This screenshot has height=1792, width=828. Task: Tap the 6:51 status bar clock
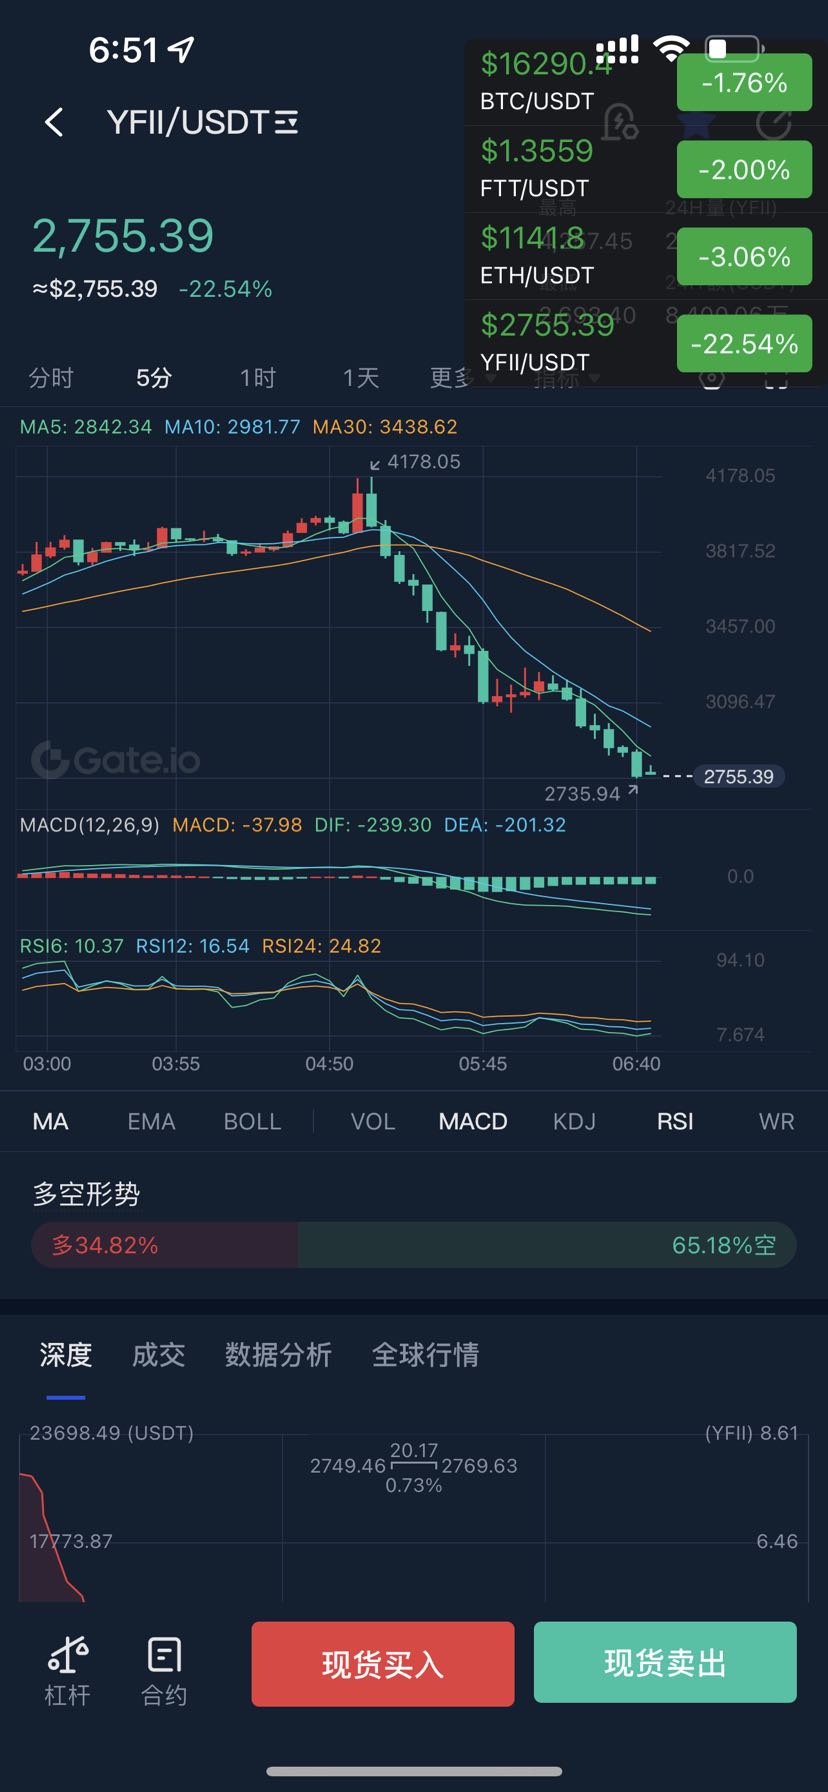coord(123,49)
